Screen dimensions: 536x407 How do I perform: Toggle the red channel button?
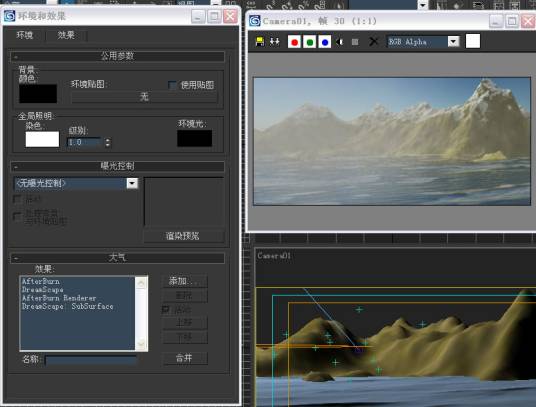(x=294, y=42)
